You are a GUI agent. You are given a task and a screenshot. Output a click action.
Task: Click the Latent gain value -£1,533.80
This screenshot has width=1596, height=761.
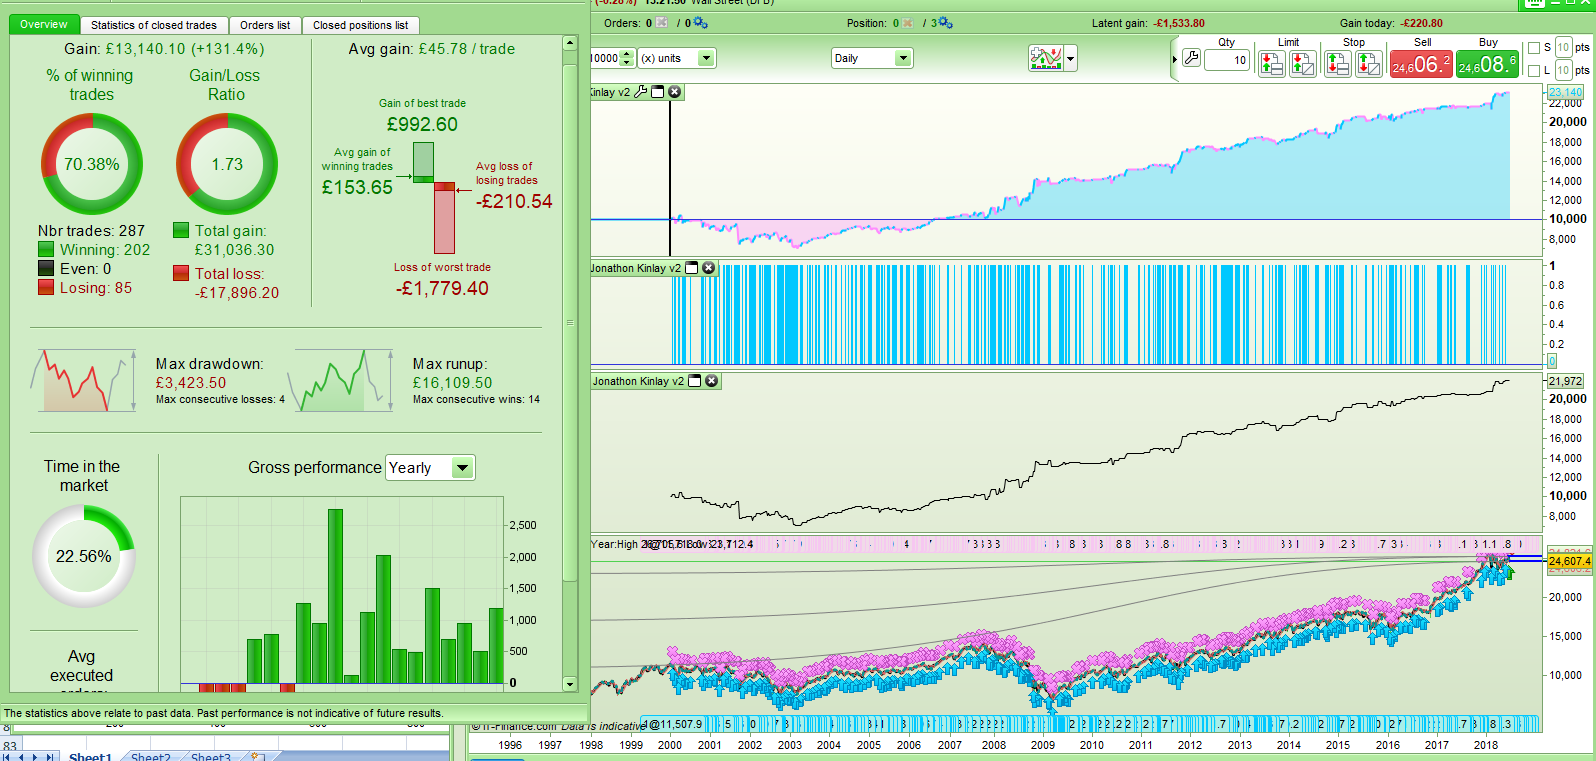coord(1179,23)
